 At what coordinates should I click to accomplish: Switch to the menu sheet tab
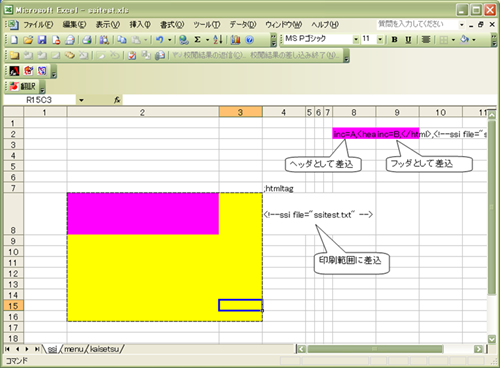[73, 349]
